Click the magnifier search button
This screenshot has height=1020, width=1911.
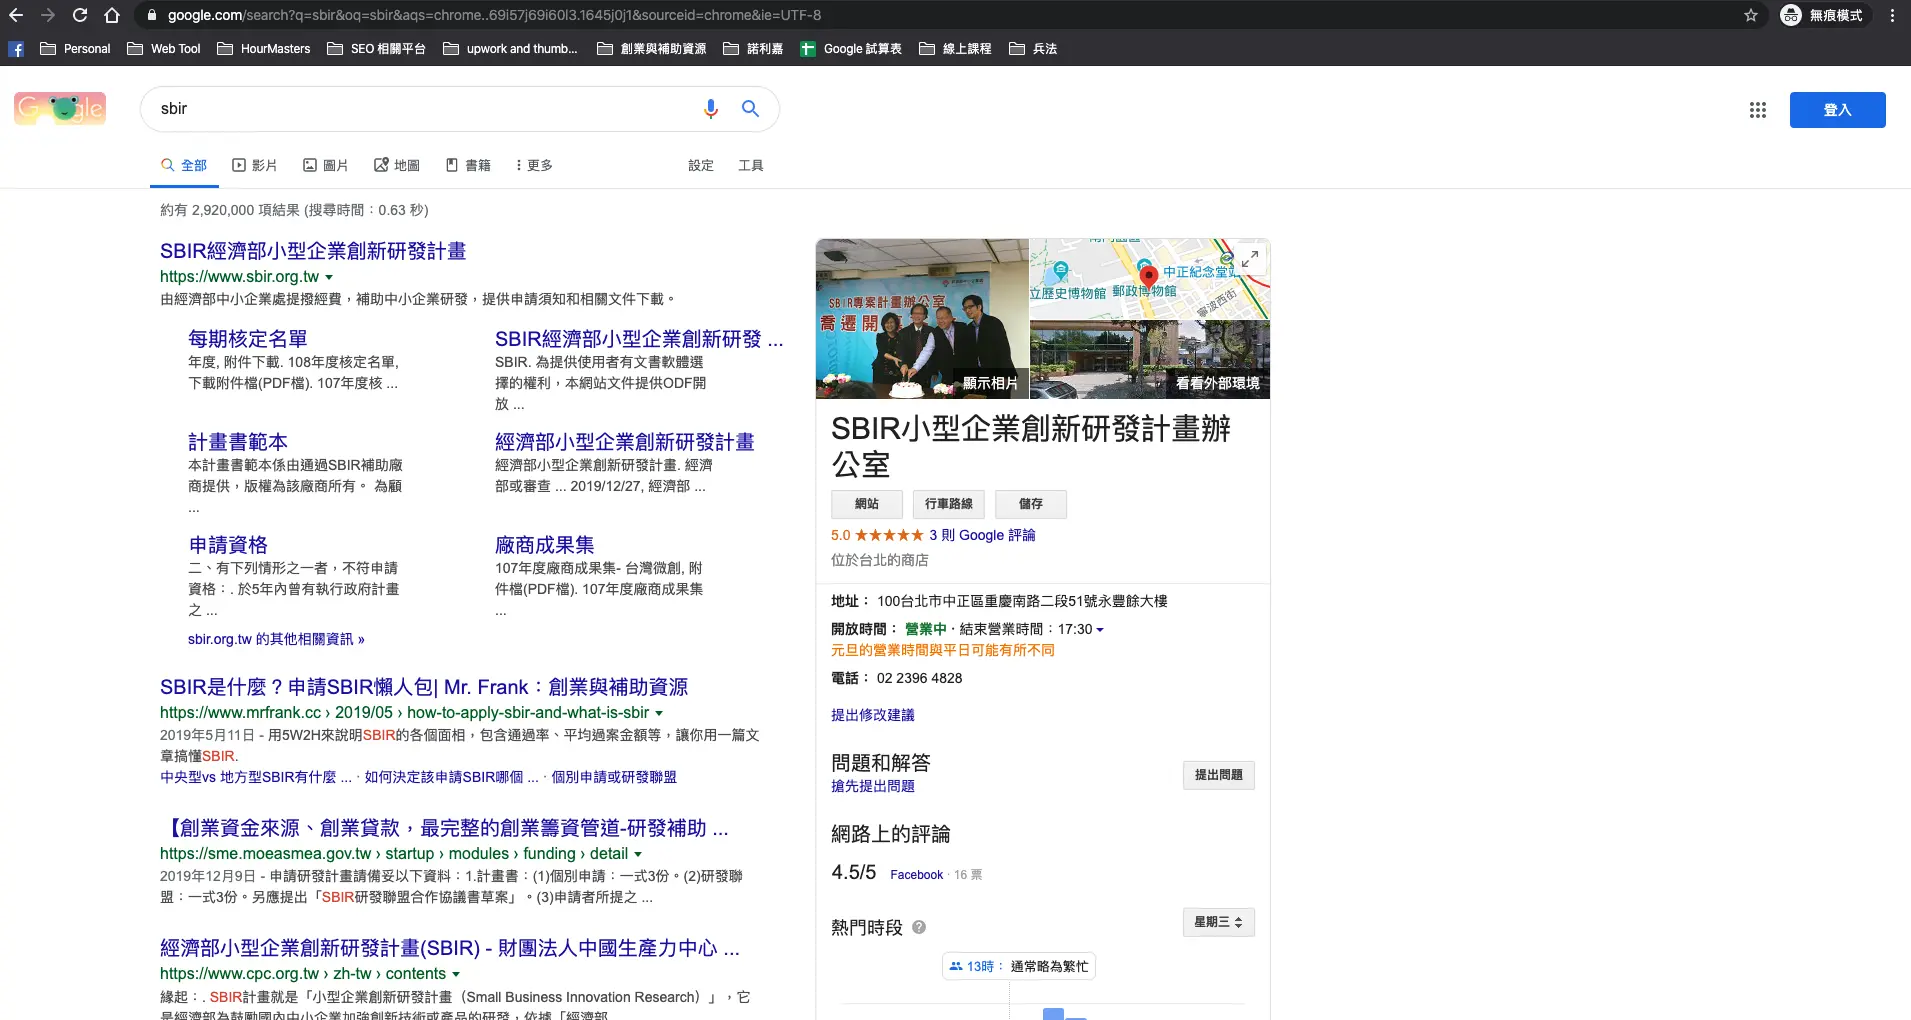point(750,108)
